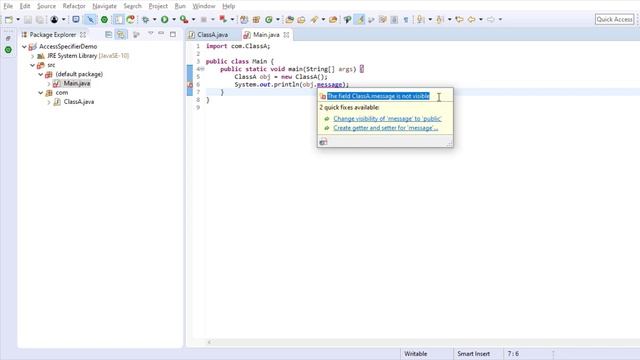This screenshot has height=360, width=640.
Task: Collapse the com package node
Action: [x=41, y=93]
